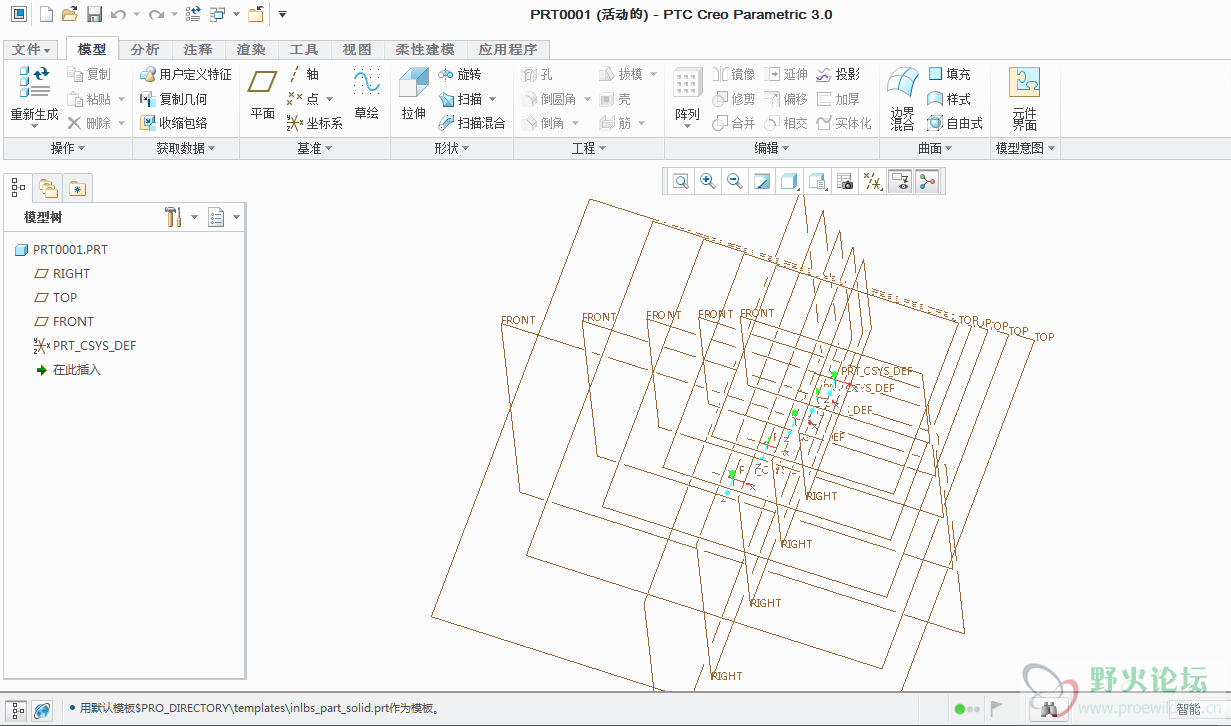Click the large 重新生成 regenerate button

tap(34, 97)
